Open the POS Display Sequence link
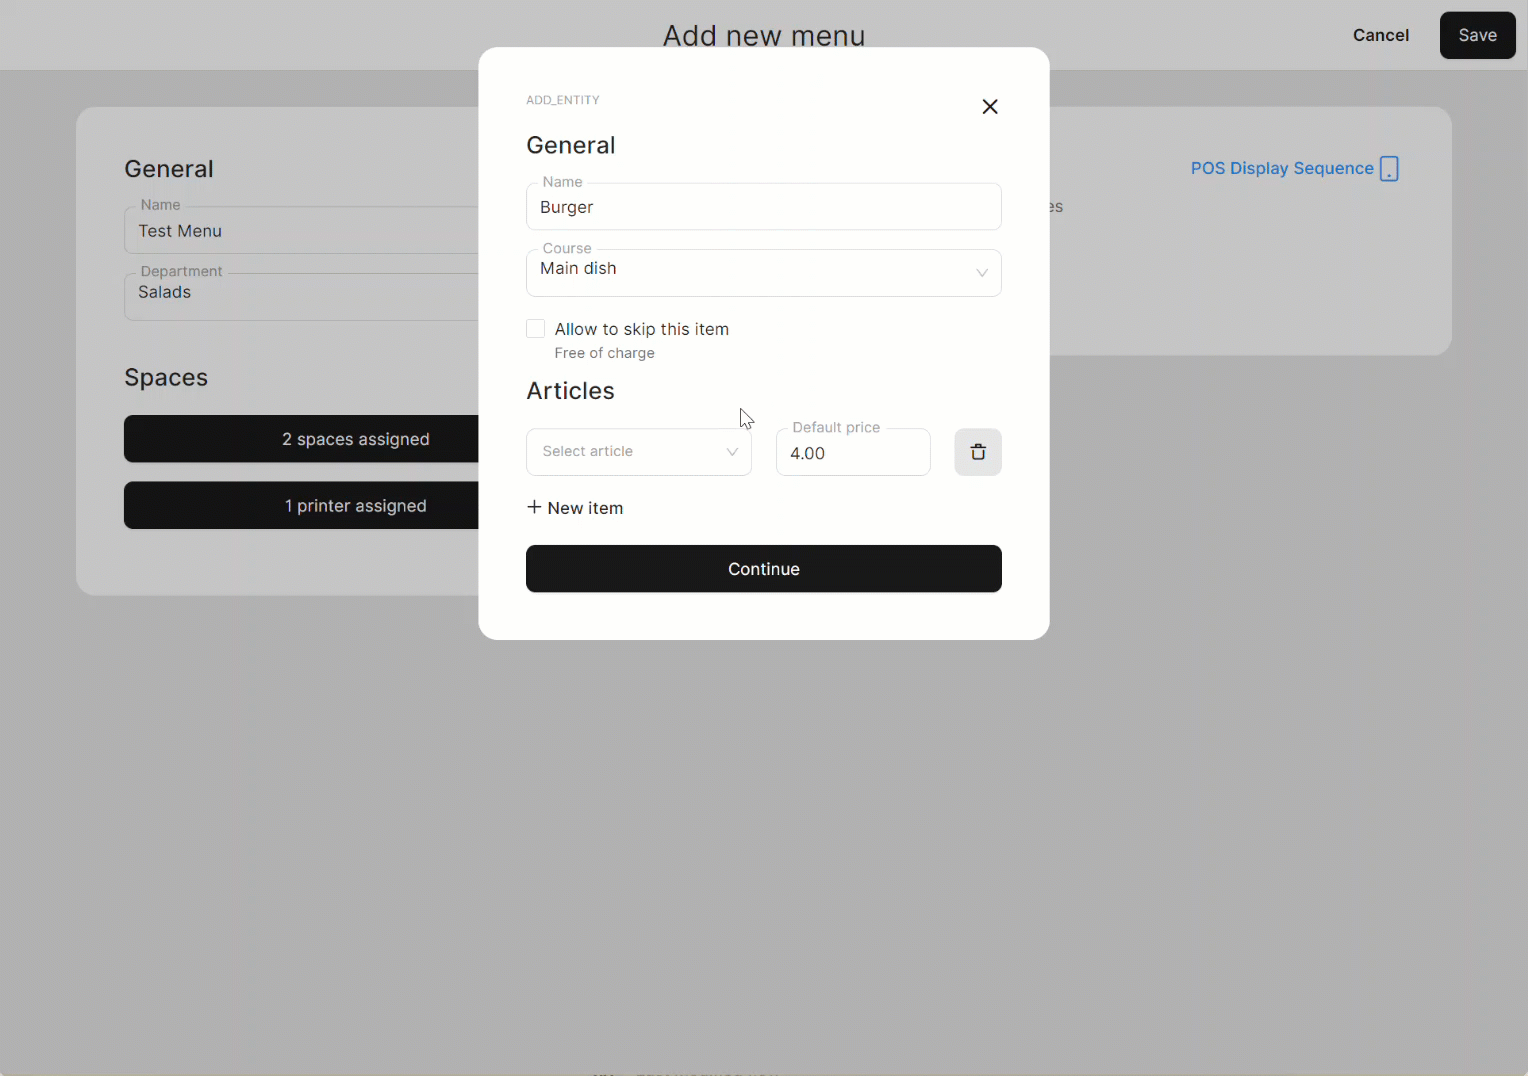This screenshot has height=1076, width=1528. coord(1281,168)
